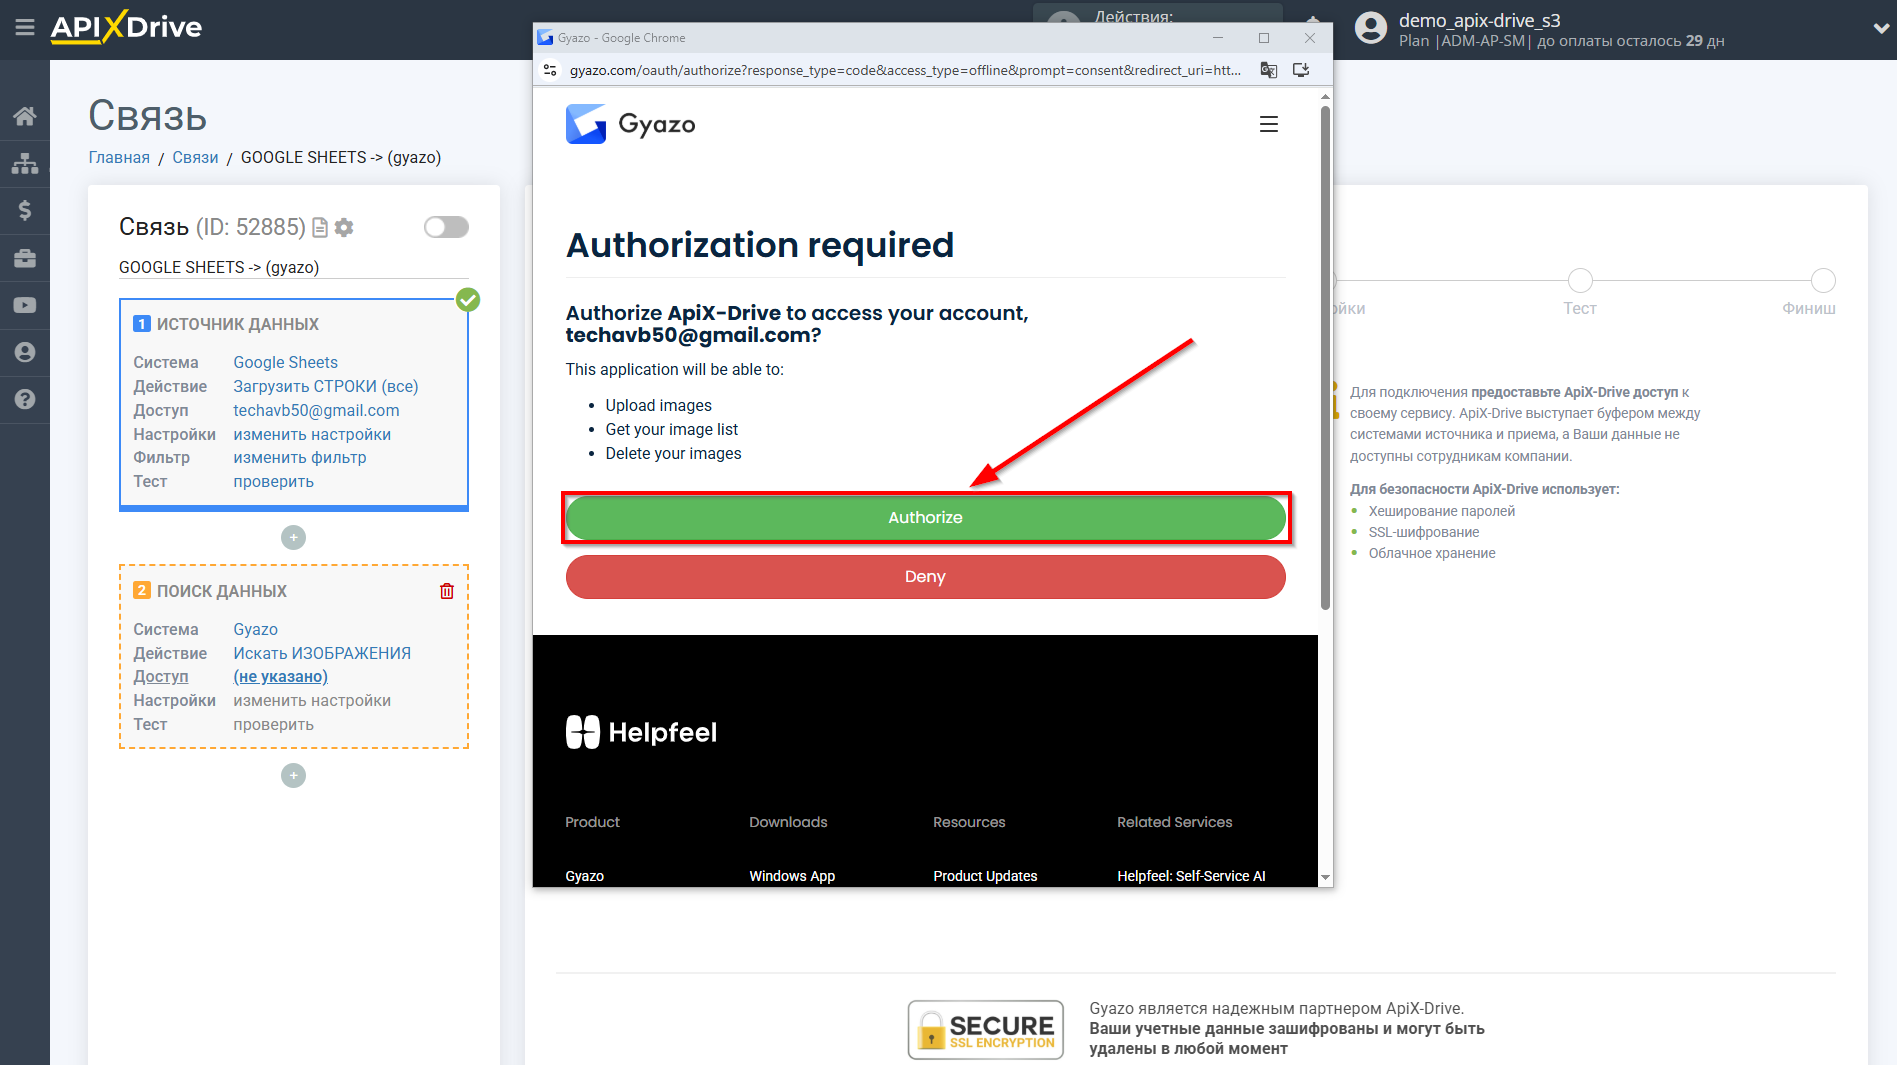Open the Google Sheets source link
Screen dimensions: 1897x1065
coord(285,362)
